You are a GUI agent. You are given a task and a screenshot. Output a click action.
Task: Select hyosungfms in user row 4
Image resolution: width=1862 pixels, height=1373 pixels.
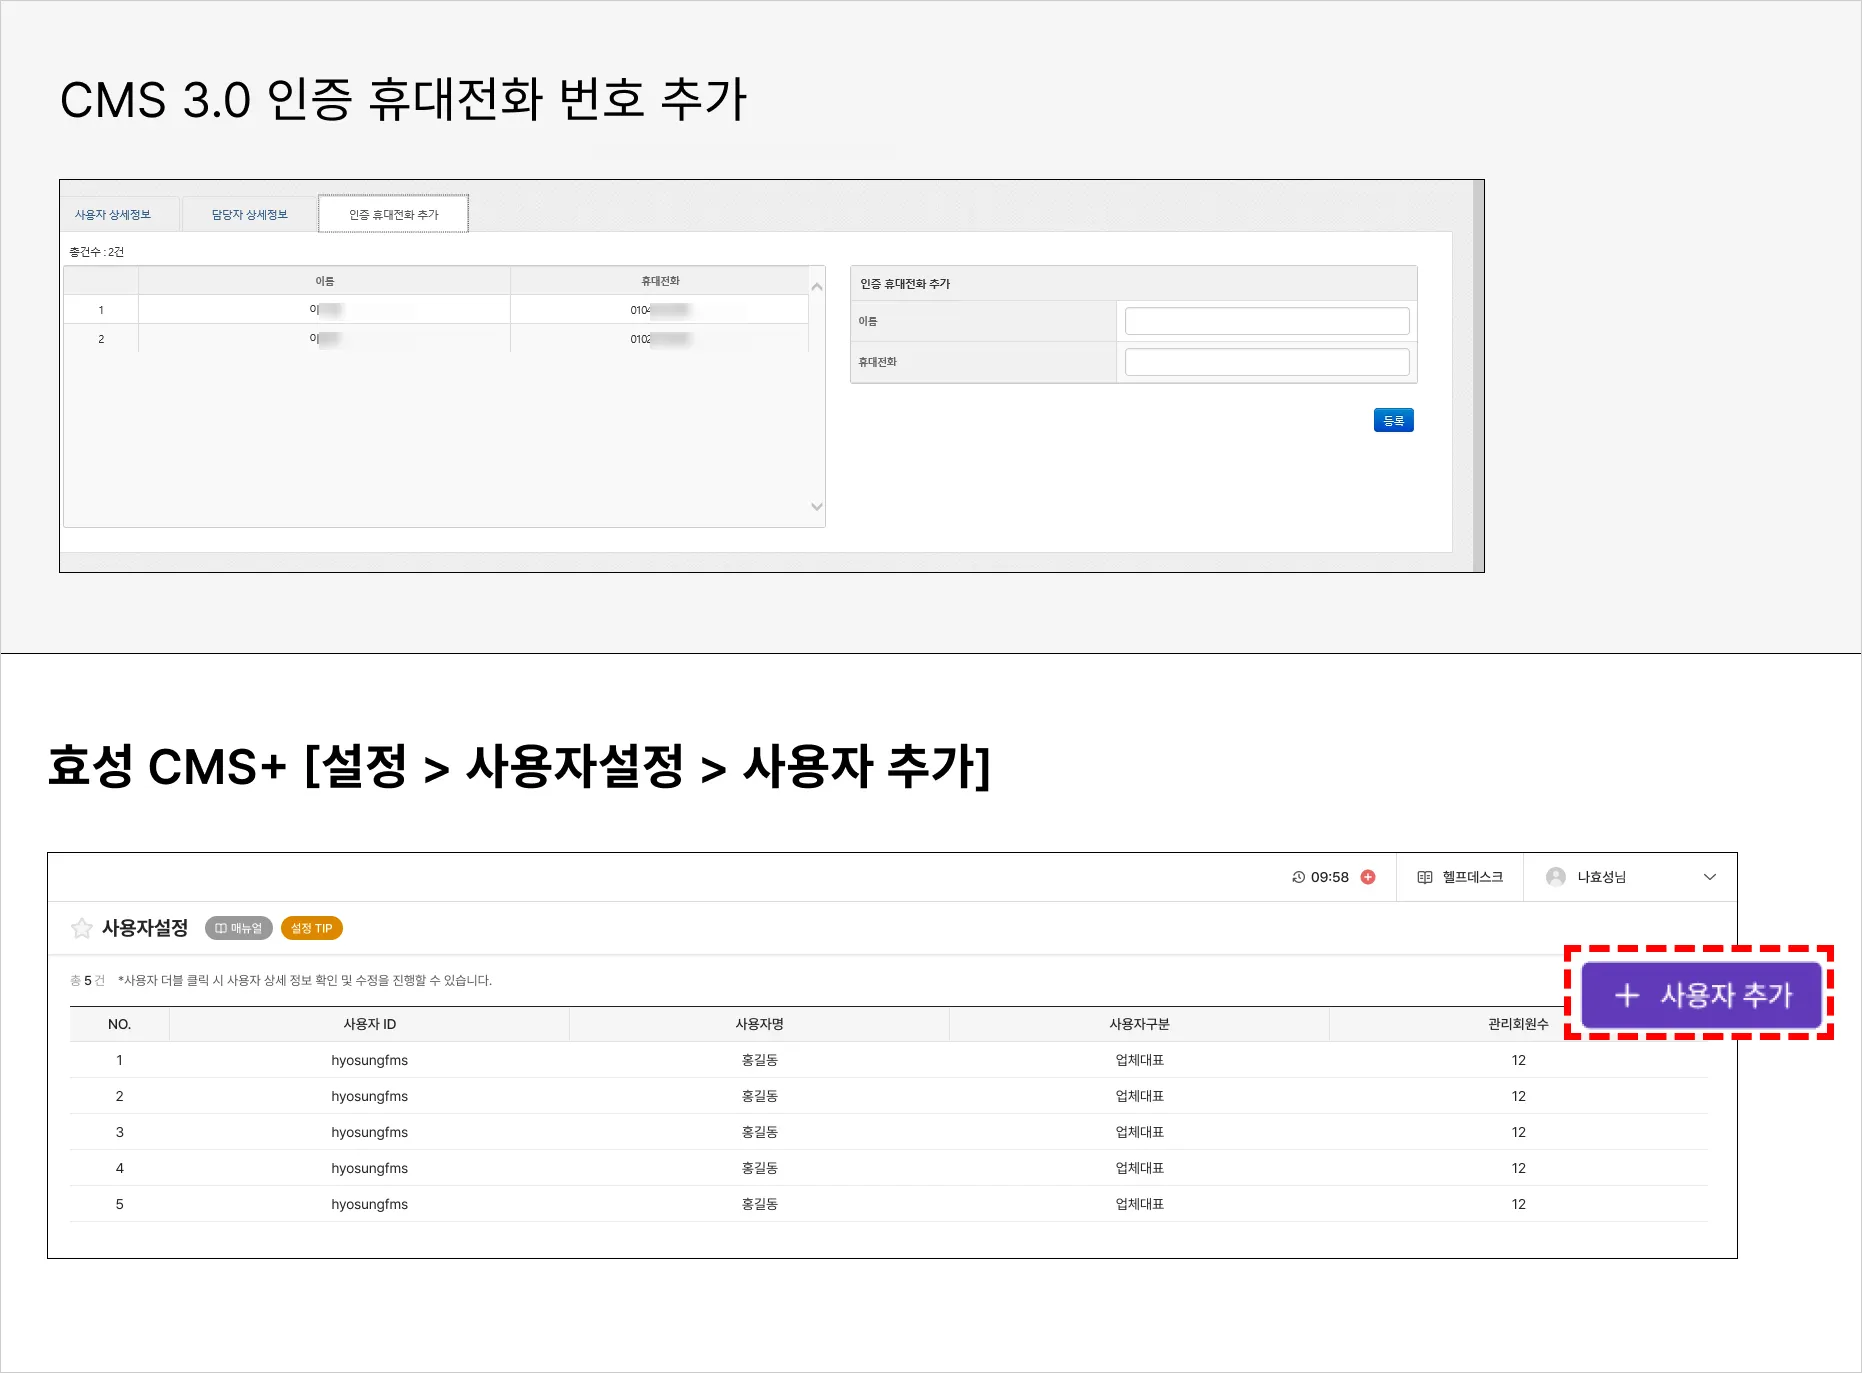click(370, 1168)
